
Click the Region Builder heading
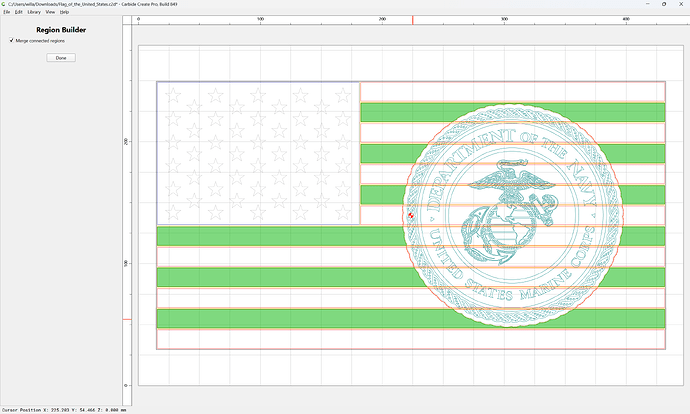click(61, 30)
